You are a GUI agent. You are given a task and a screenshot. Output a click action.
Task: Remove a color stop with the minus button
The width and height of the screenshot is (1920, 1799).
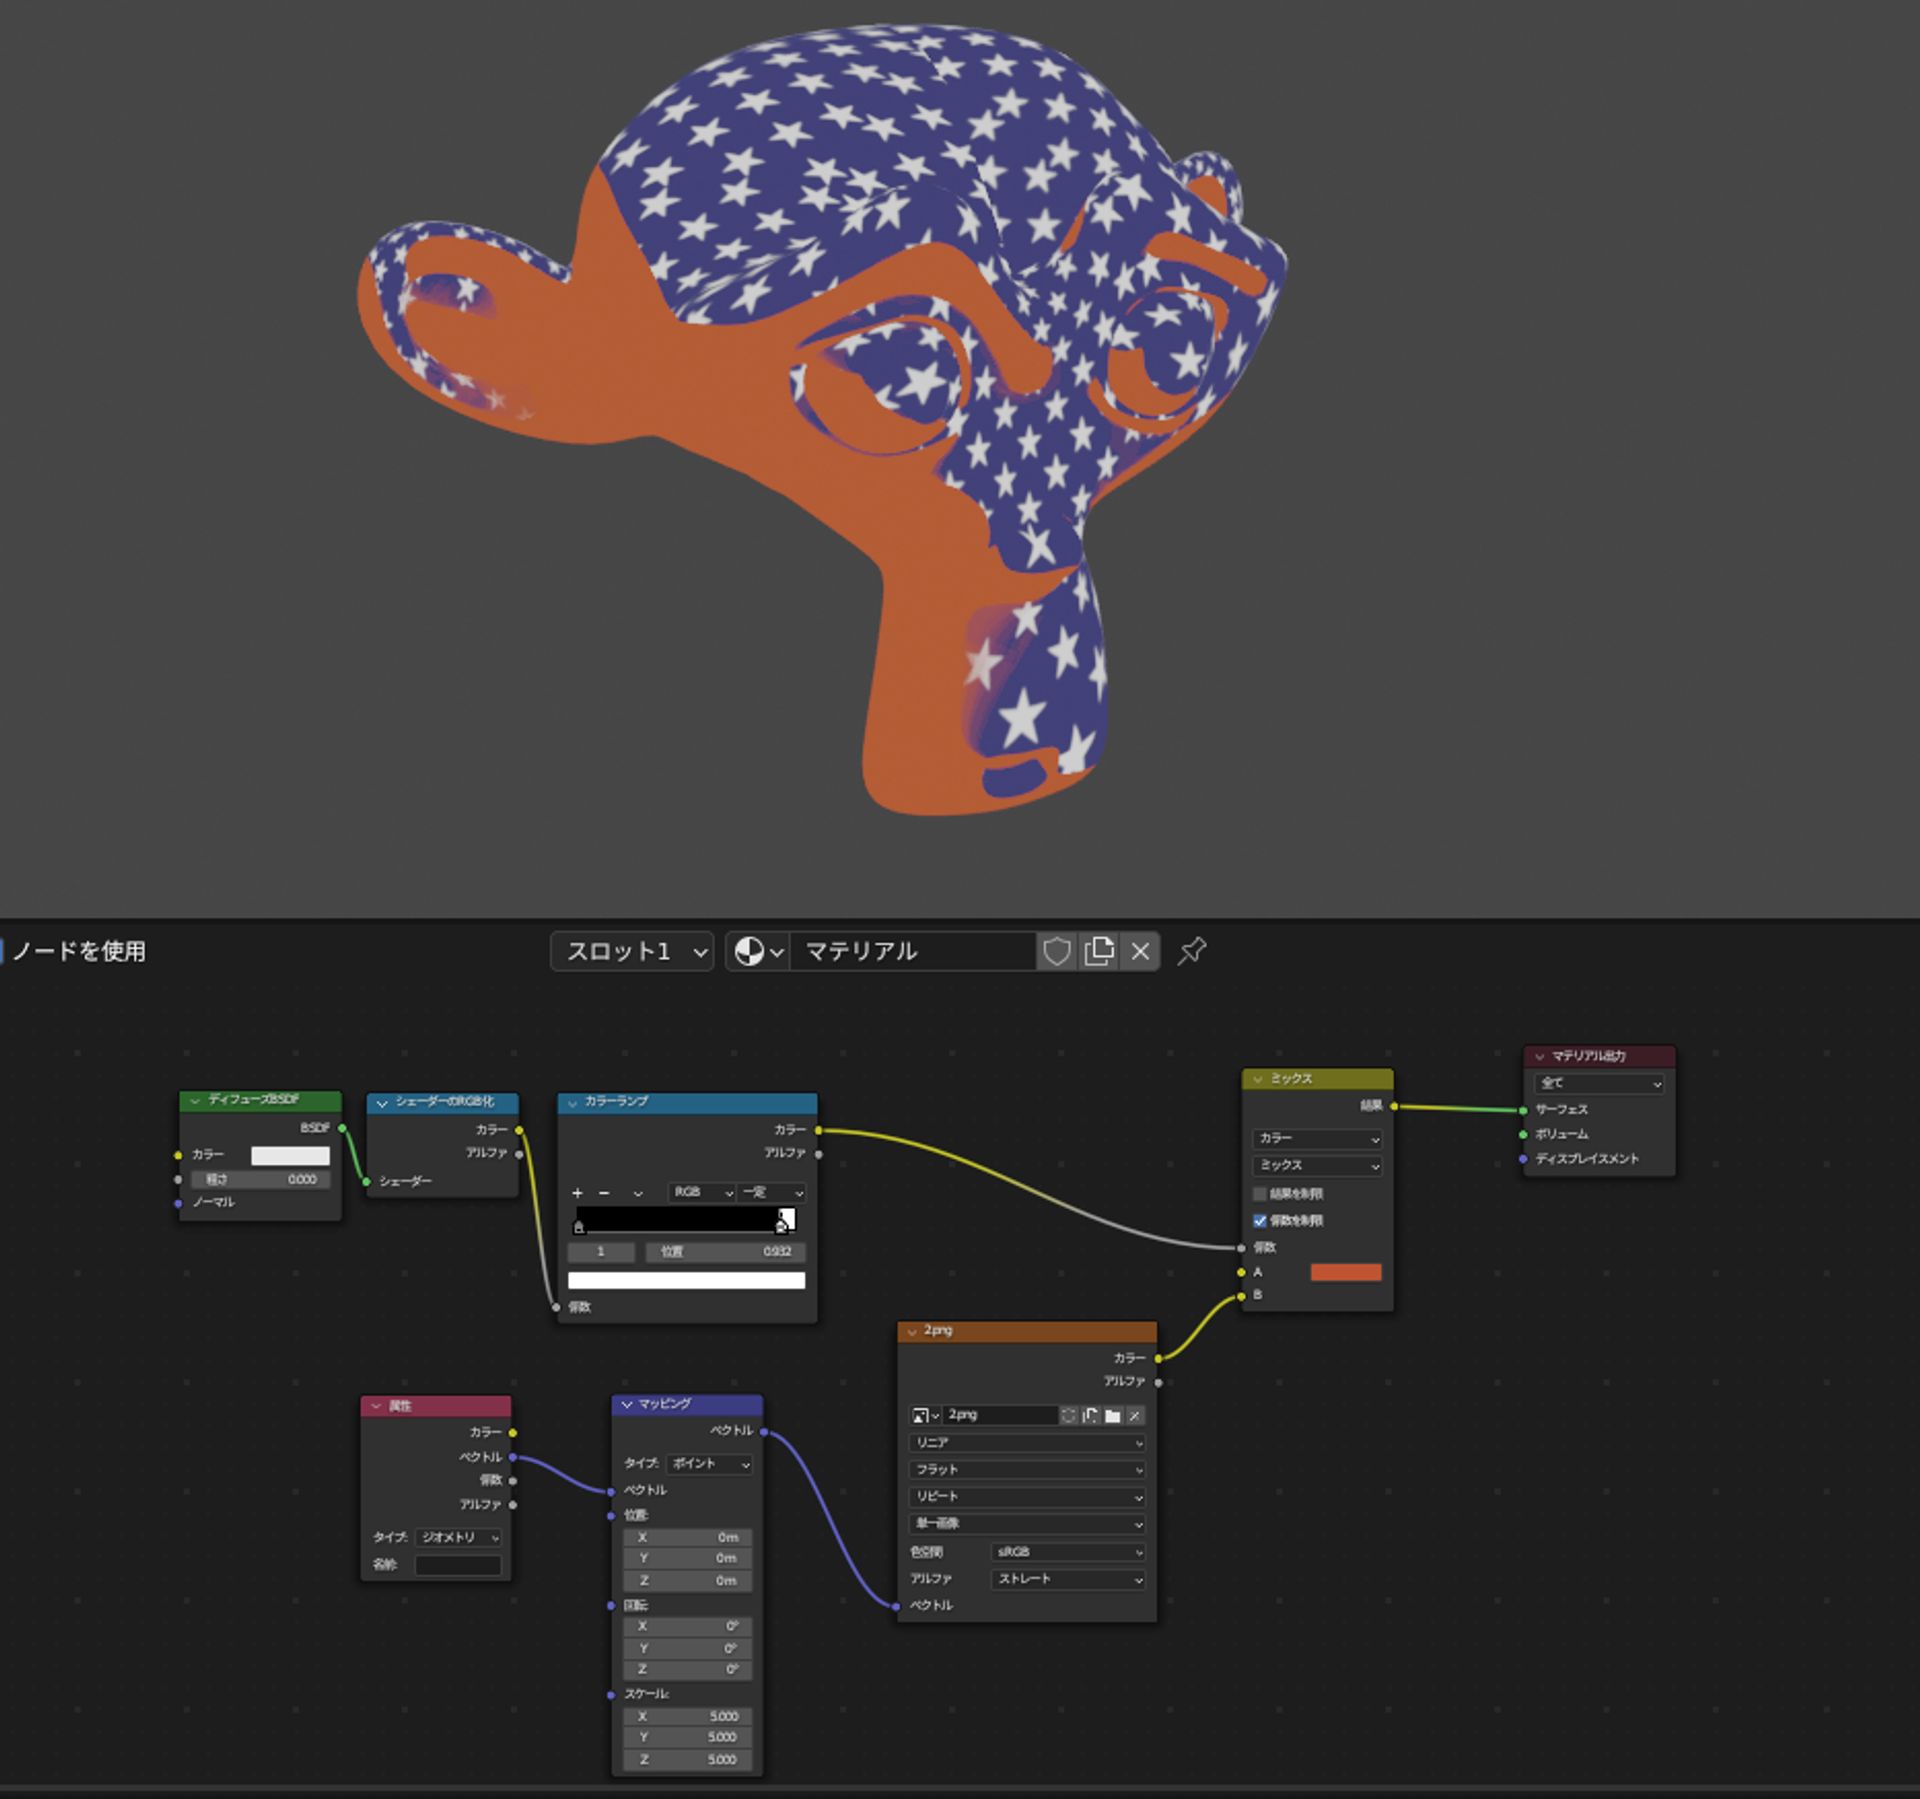[x=603, y=1192]
